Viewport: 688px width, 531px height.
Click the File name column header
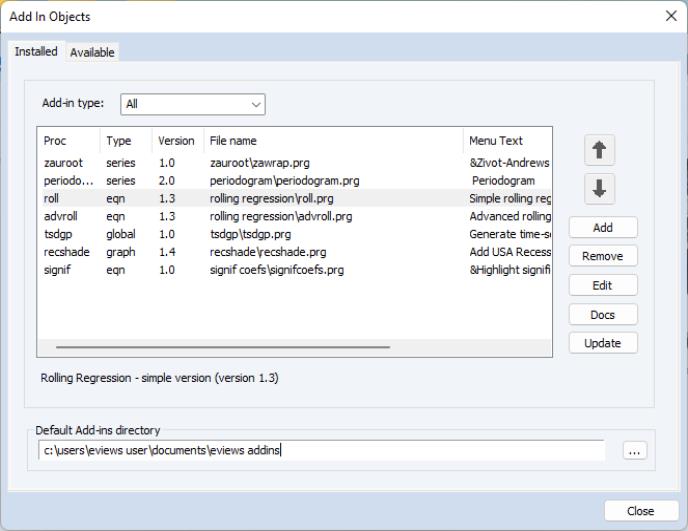[x=233, y=141]
